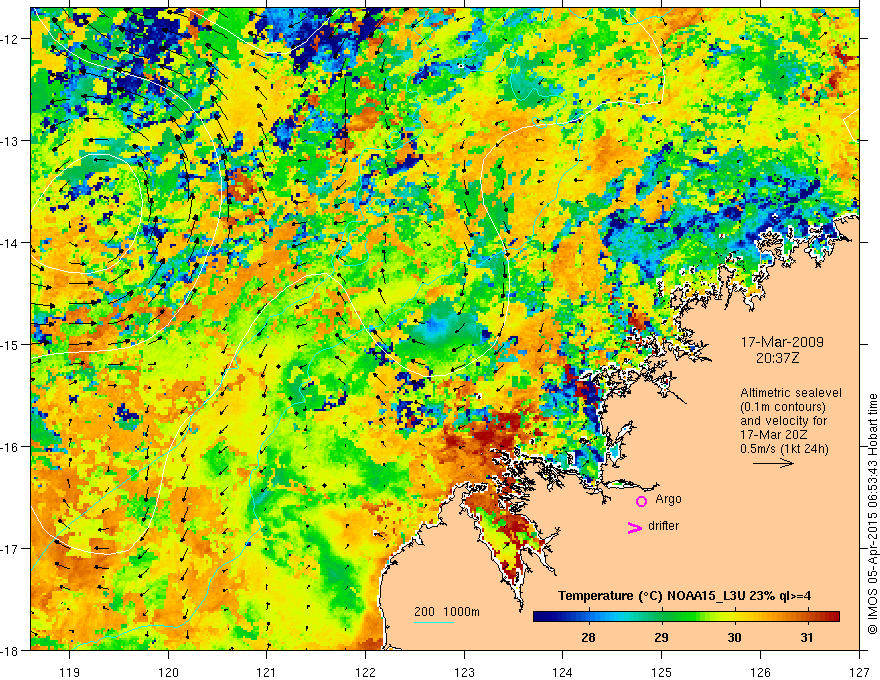The image size is (880, 680).
Task: Click the 'Argo' legend label
Action: pyautogui.click(x=668, y=499)
